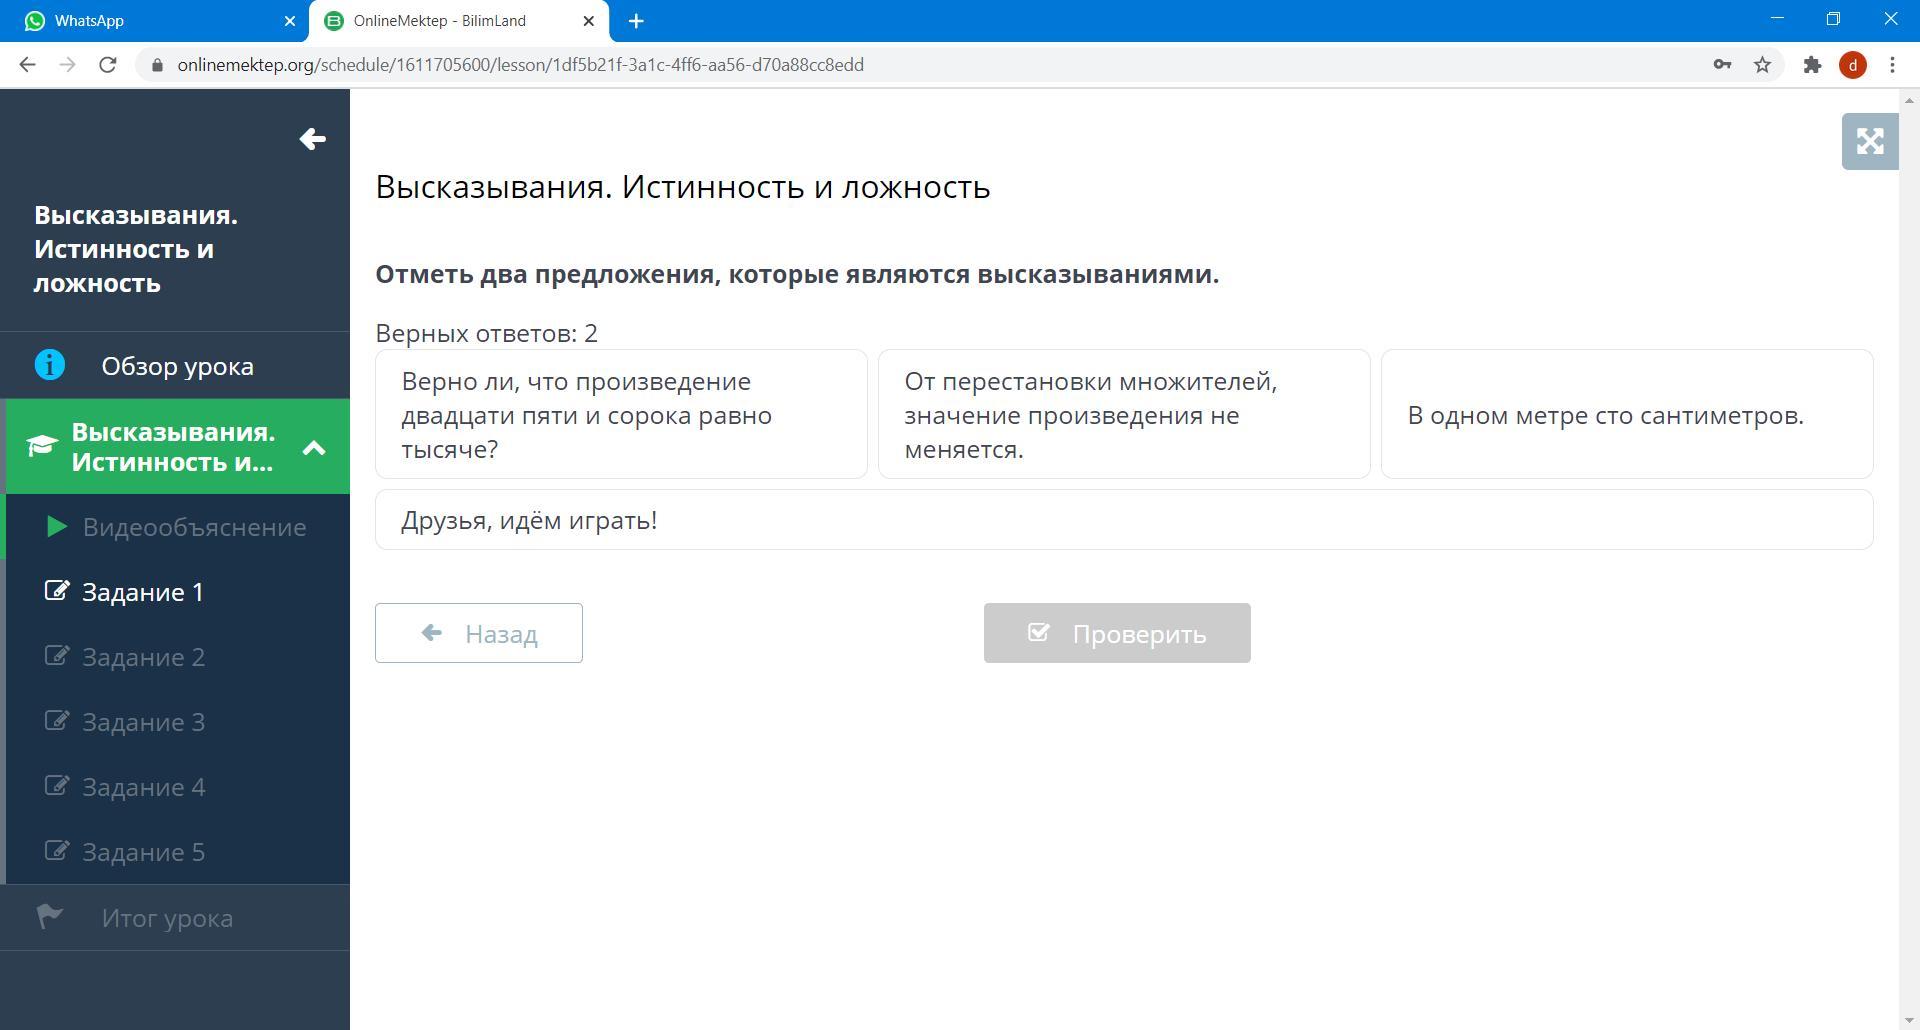1920x1030 pixels.
Task: Close the WhatsApp tab
Action: click(290, 21)
